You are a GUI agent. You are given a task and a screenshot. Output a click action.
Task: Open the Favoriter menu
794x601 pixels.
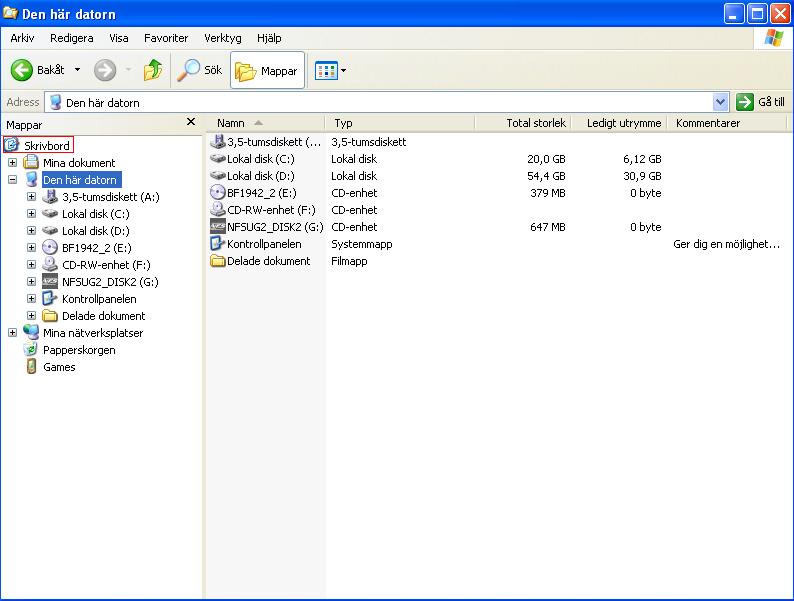(x=166, y=38)
